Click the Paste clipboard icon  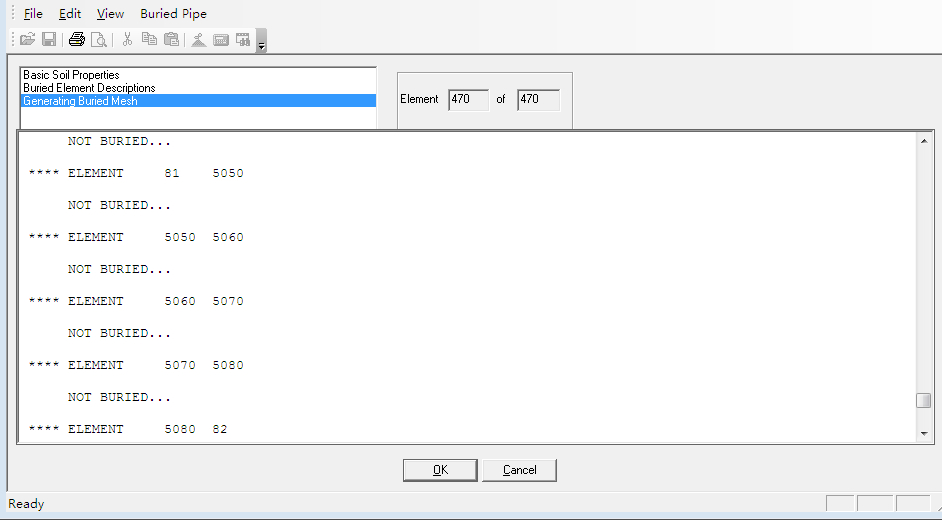171,40
